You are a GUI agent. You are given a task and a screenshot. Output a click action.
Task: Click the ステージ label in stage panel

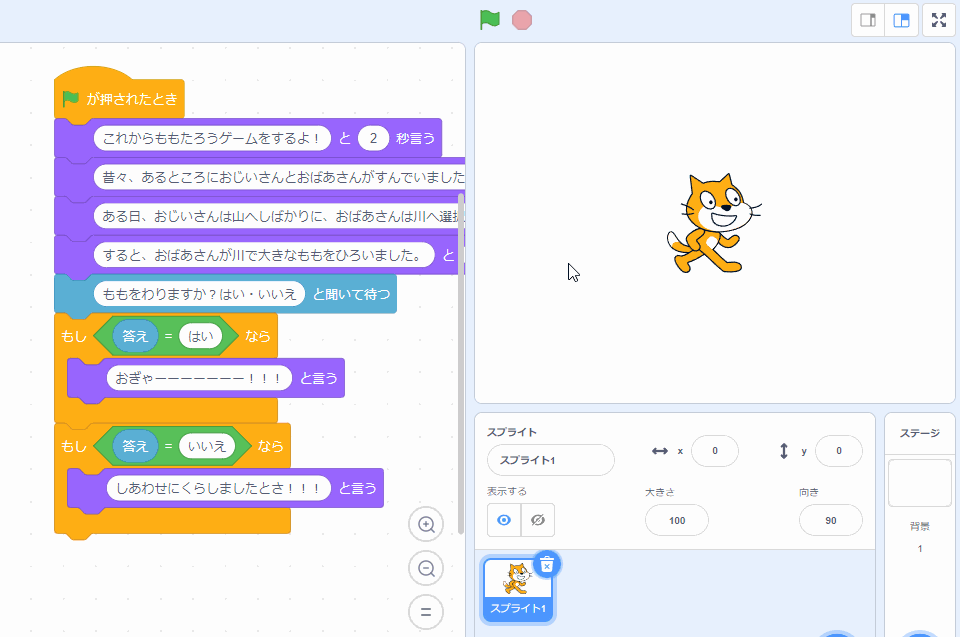[920, 433]
